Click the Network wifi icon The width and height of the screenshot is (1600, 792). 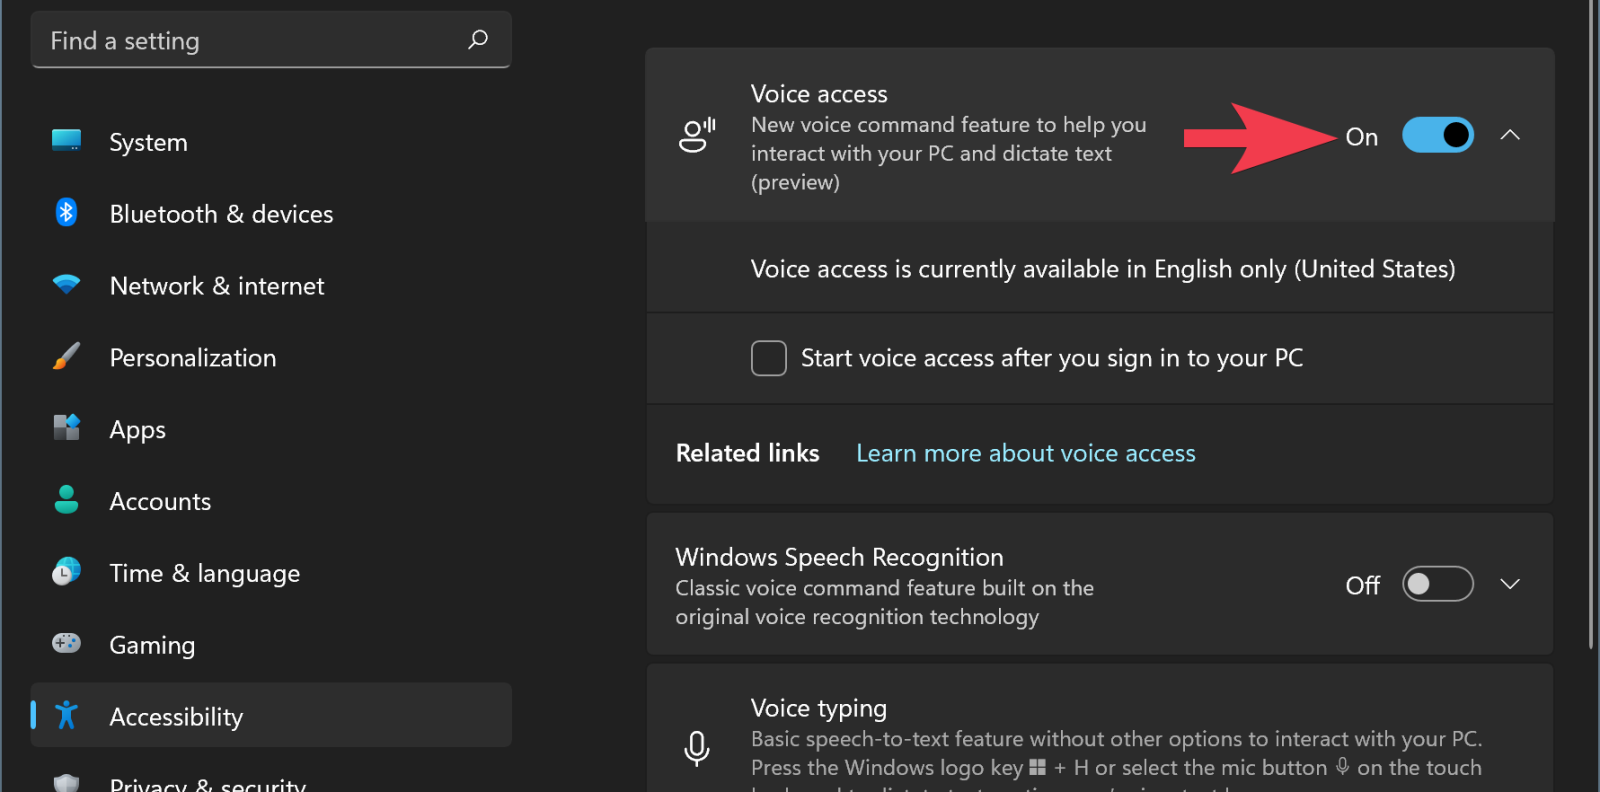tap(66, 284)
